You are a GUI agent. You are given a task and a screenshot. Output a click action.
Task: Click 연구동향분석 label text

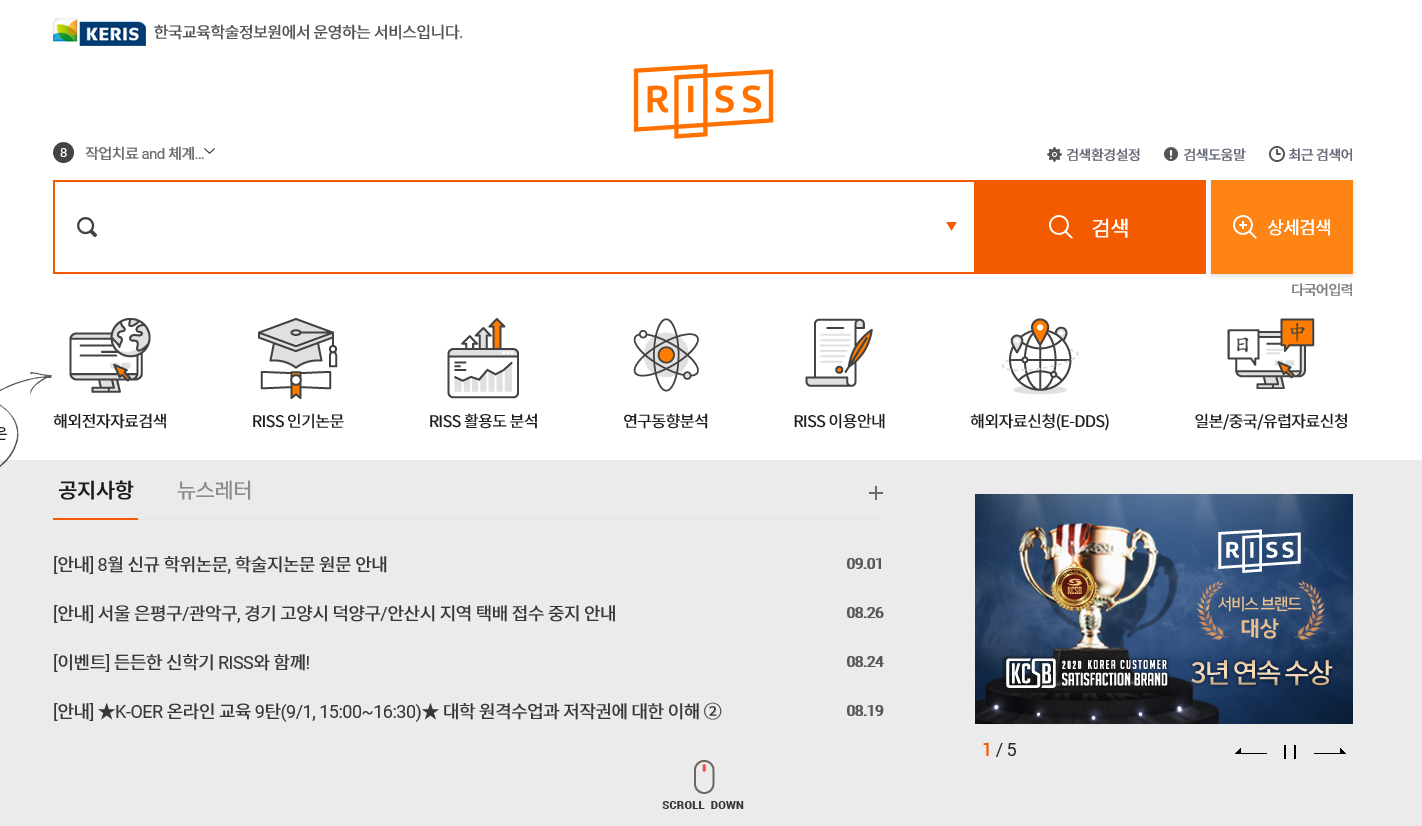(x=665, y=421)
